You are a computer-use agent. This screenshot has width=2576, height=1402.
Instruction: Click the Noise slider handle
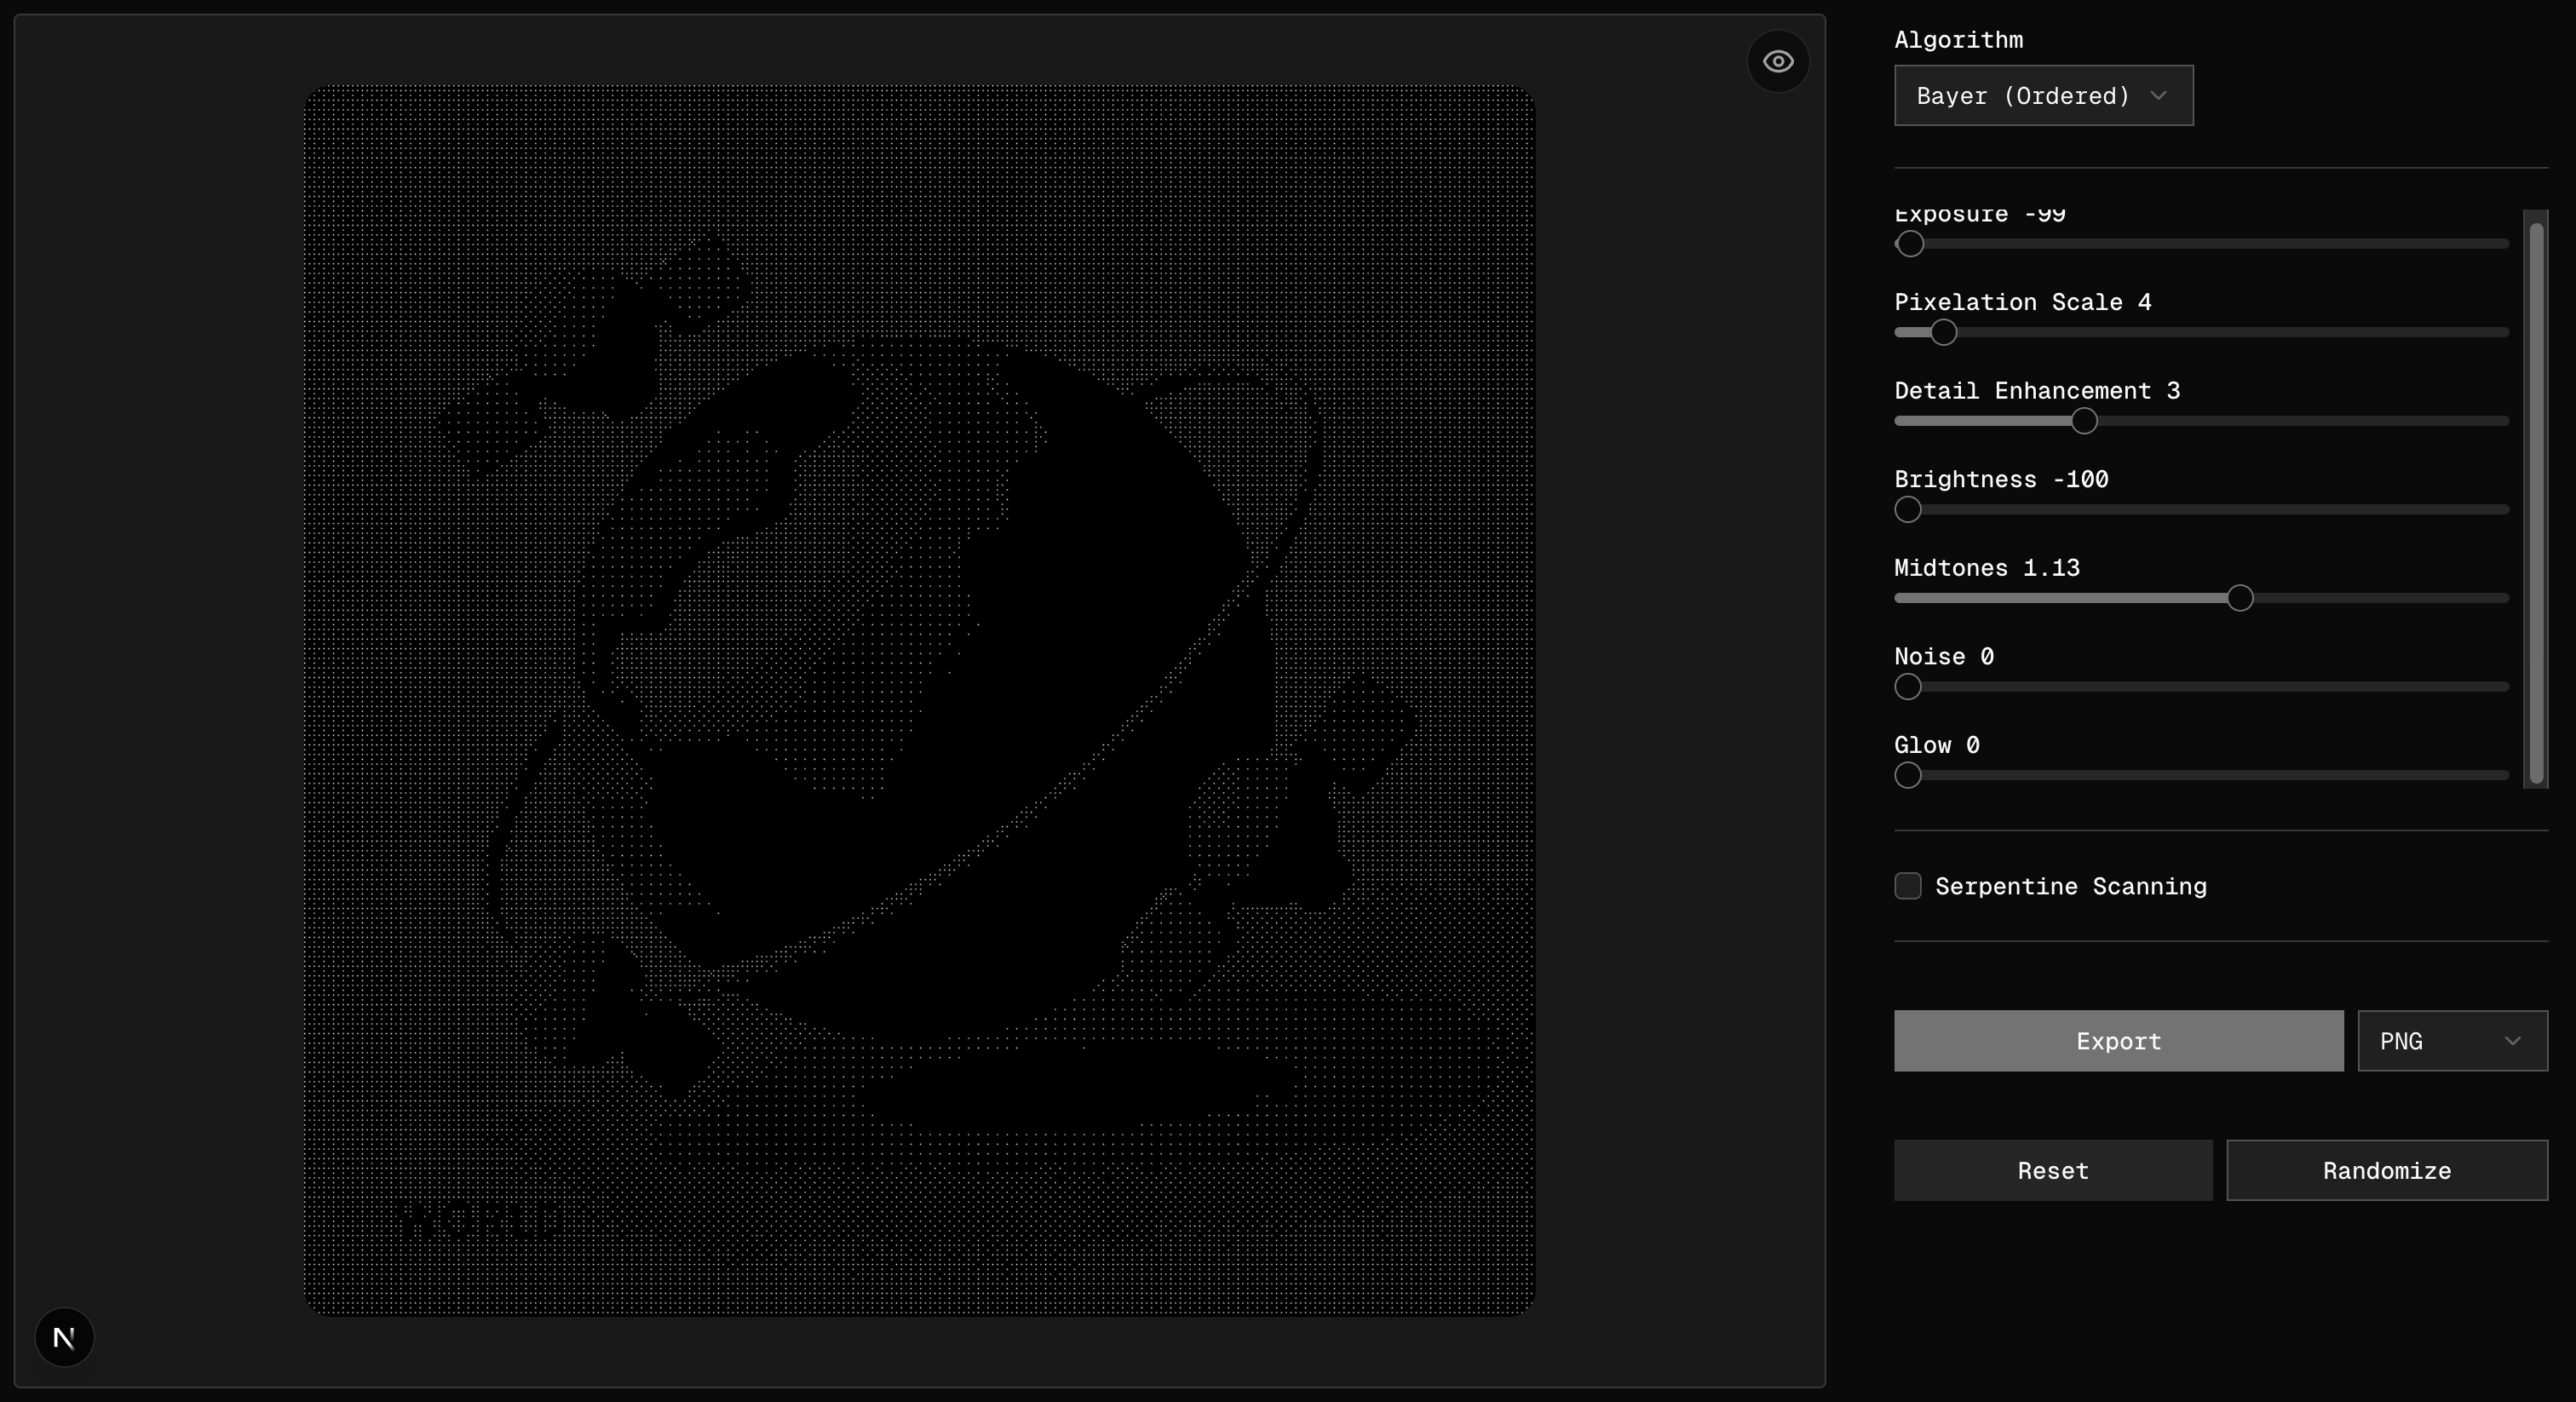pyautogui.click(x=1907, y=687)
